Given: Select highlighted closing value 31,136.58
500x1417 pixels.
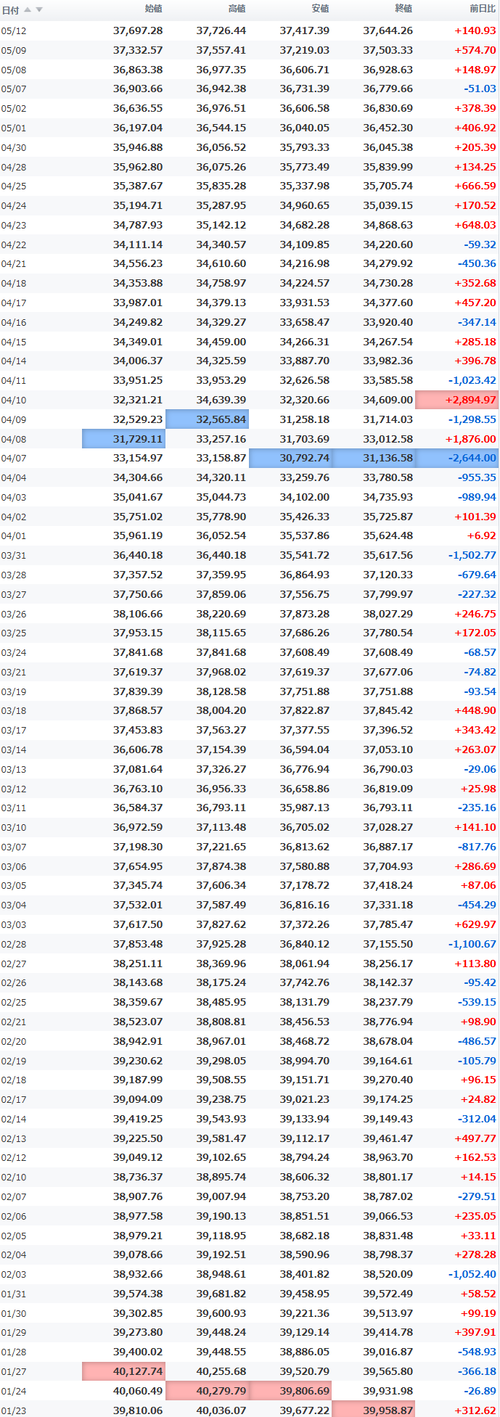Looking at the screenshot, I should pyautogui.click(x=374, y=457).
